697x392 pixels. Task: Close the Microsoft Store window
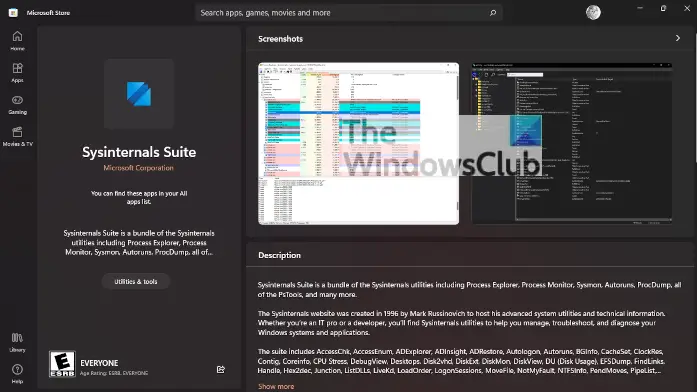click(x=687, y=8)
